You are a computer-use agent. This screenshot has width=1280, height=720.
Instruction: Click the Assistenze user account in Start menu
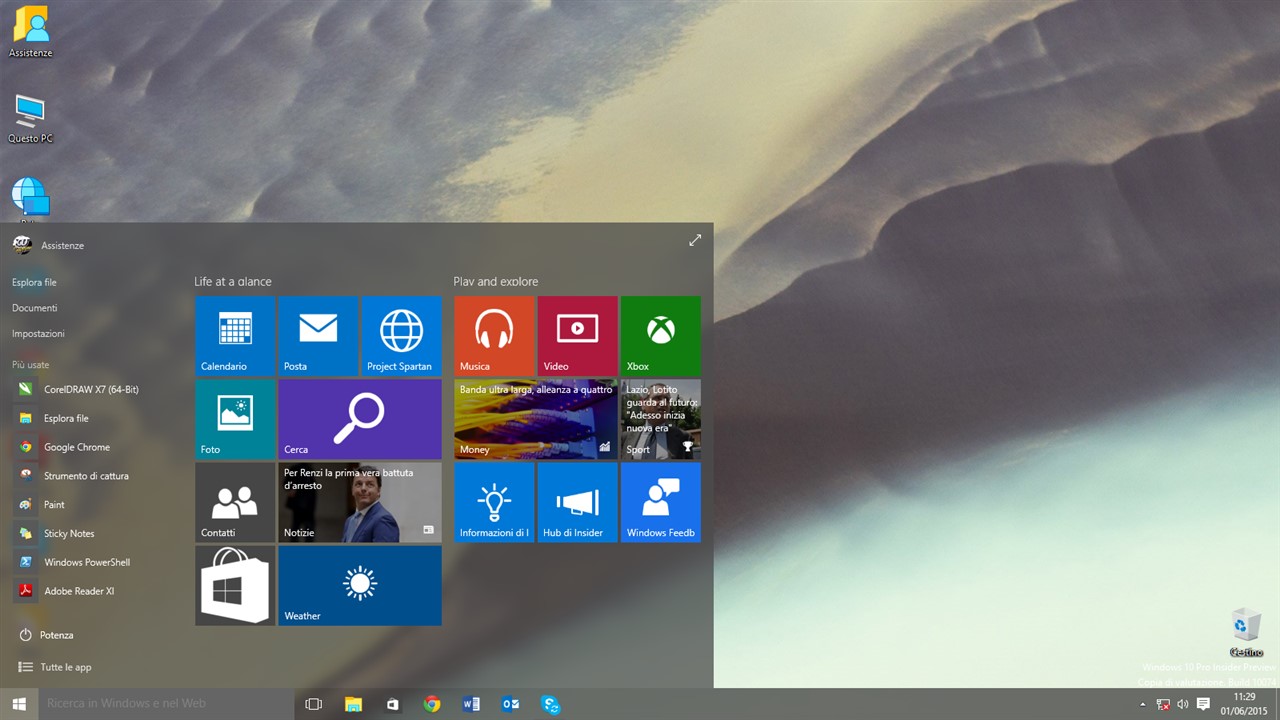point(48,245)
